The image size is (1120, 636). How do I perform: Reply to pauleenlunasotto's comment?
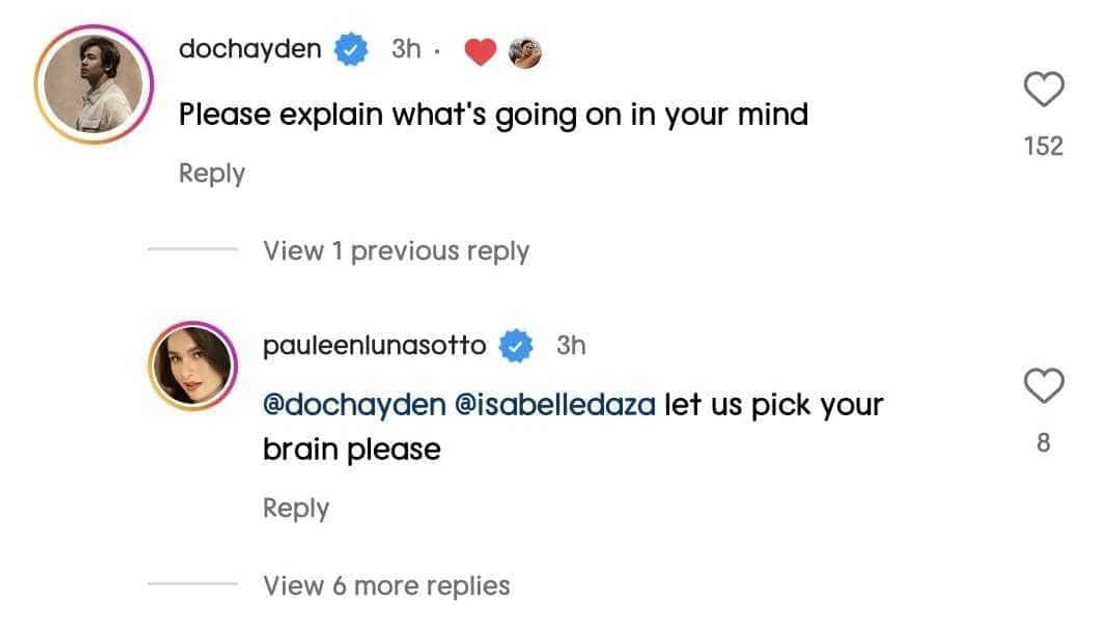[296, 508]
